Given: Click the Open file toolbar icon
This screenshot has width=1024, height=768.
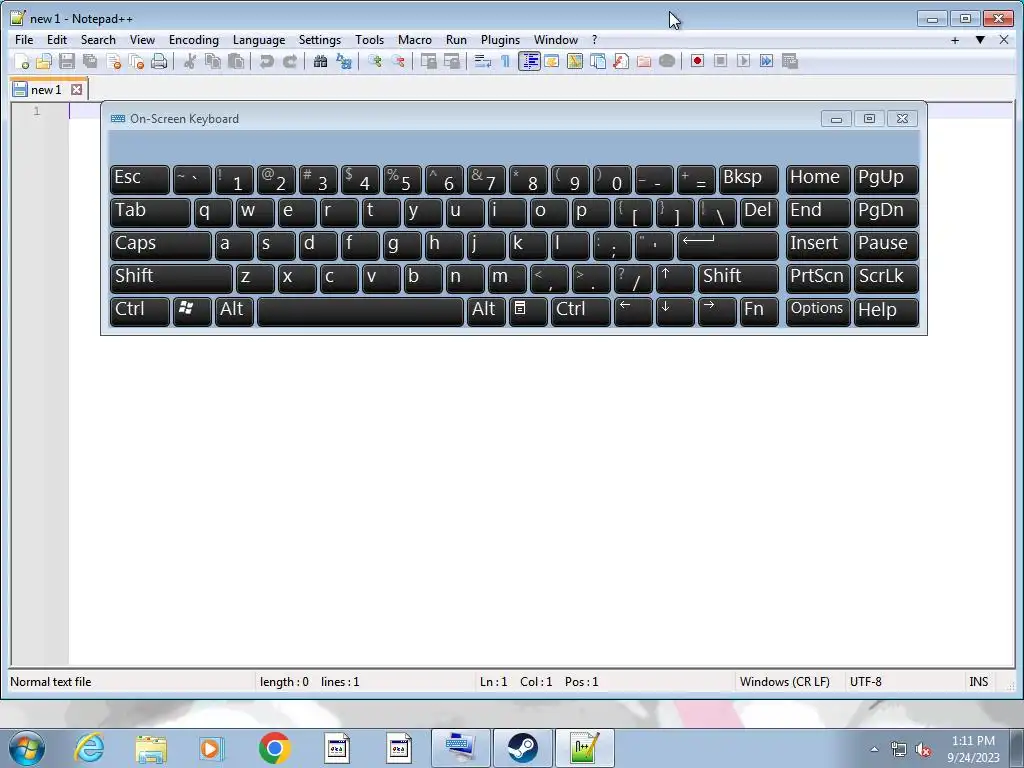Looking at the screenshot, I should click(44, 61).
